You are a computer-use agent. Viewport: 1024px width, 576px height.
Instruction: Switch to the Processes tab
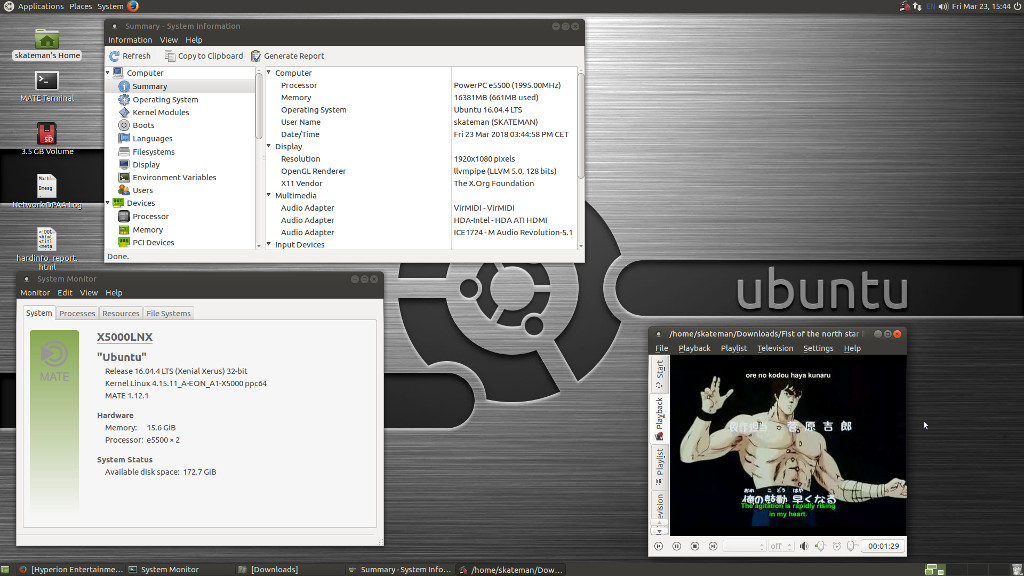pyautogui.click(x=77, y=313)
